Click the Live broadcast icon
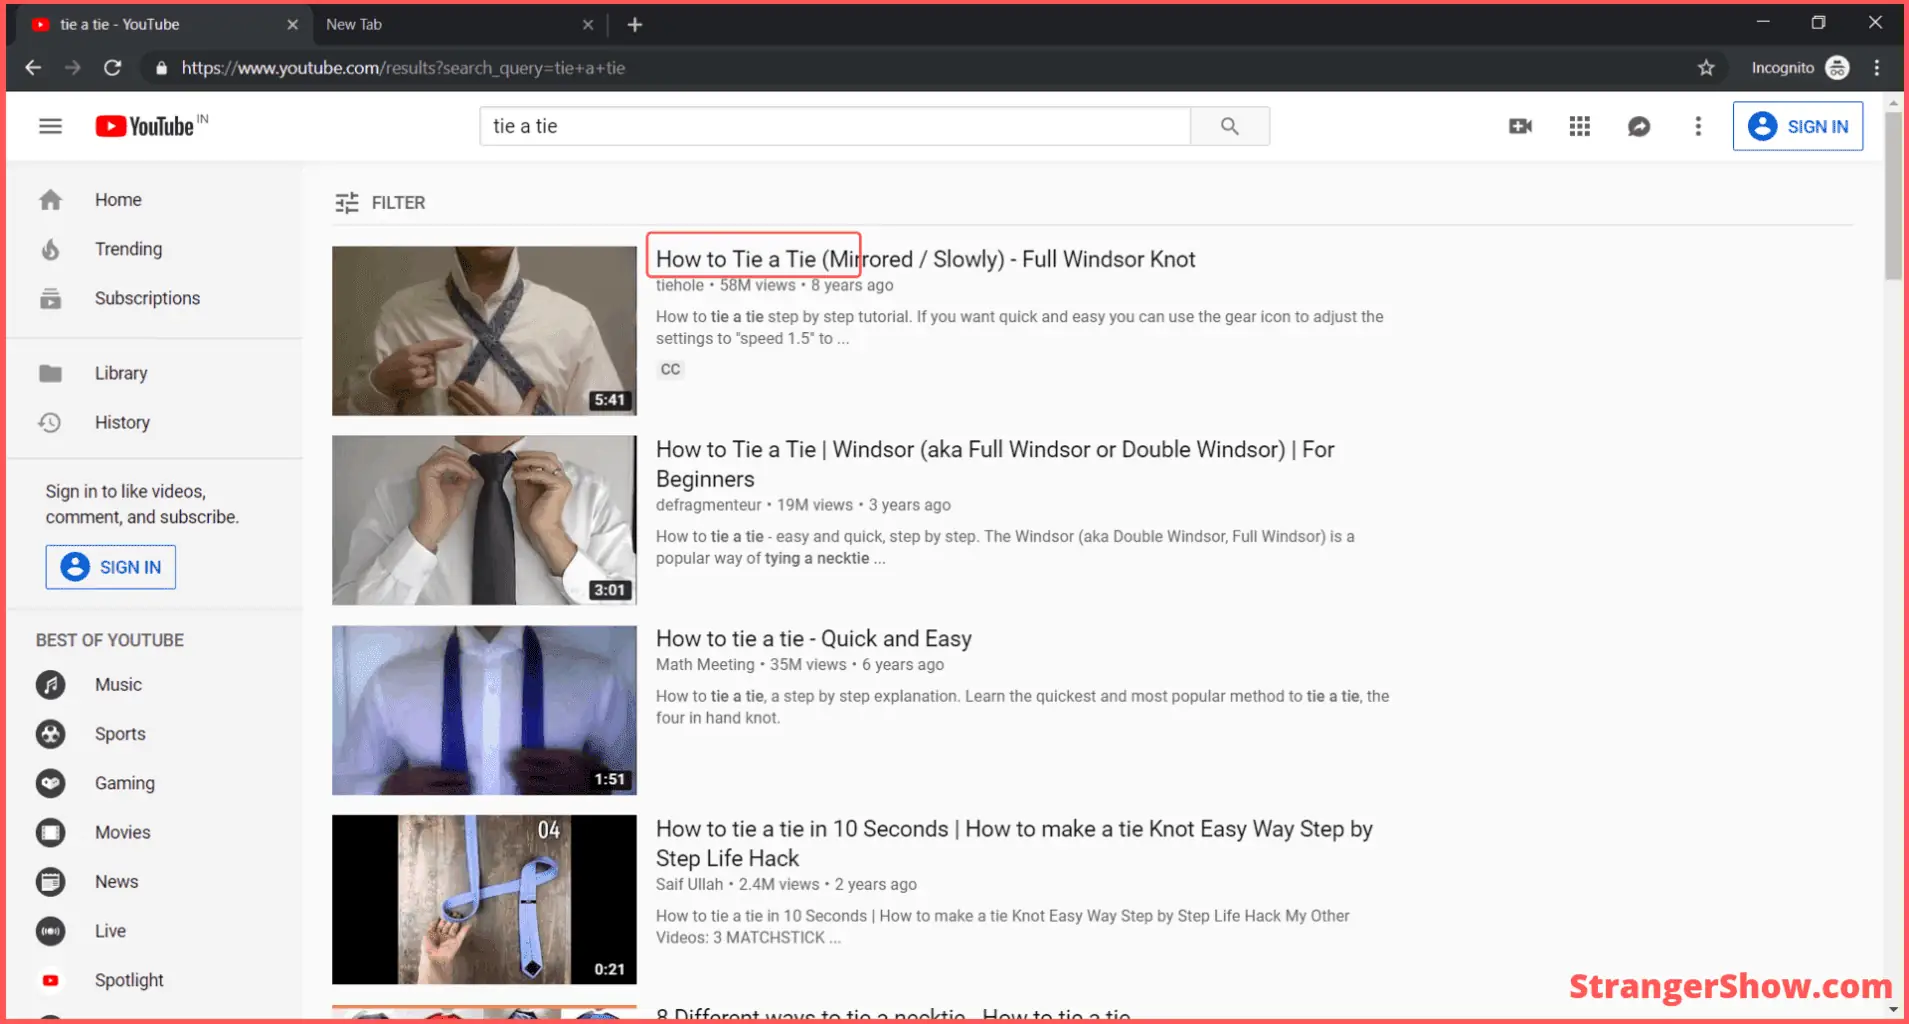Screen dimensions: 1909x1024 pos(50,931)
